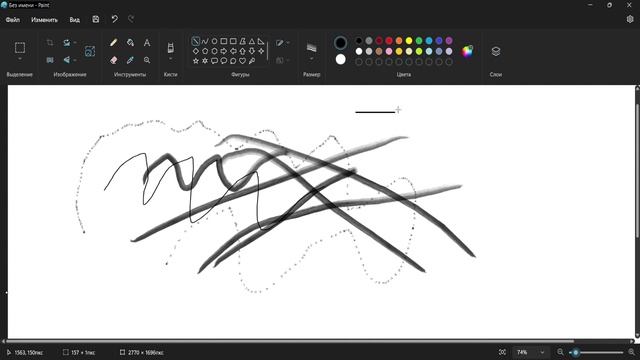Select the Magnifier tool
Viewport: 640px width, 360px height.
tap(147, 60)
